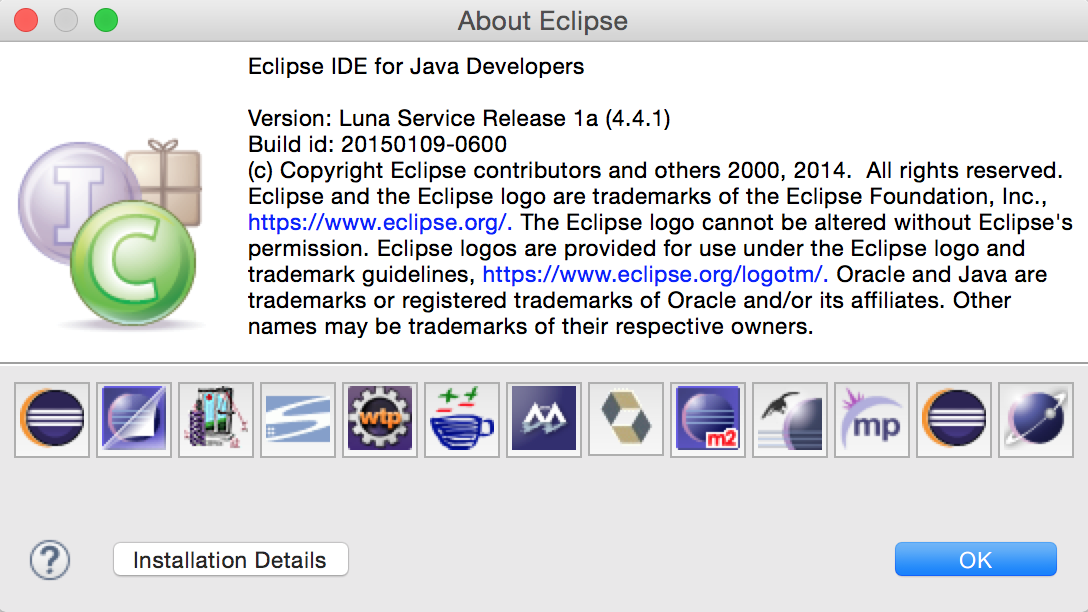1088x612 pixels.
Task: Click the beige hexagon cube plugin icon
Action: (x=626, y=420)
